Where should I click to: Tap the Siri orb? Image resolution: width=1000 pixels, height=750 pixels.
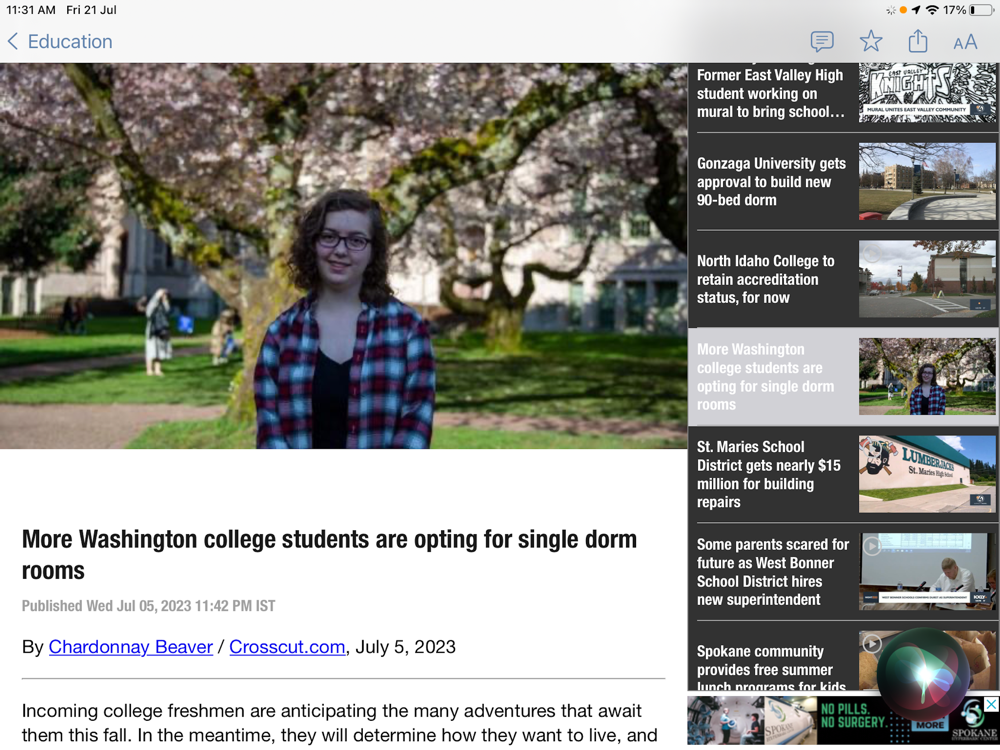click(x=924, y=675)
